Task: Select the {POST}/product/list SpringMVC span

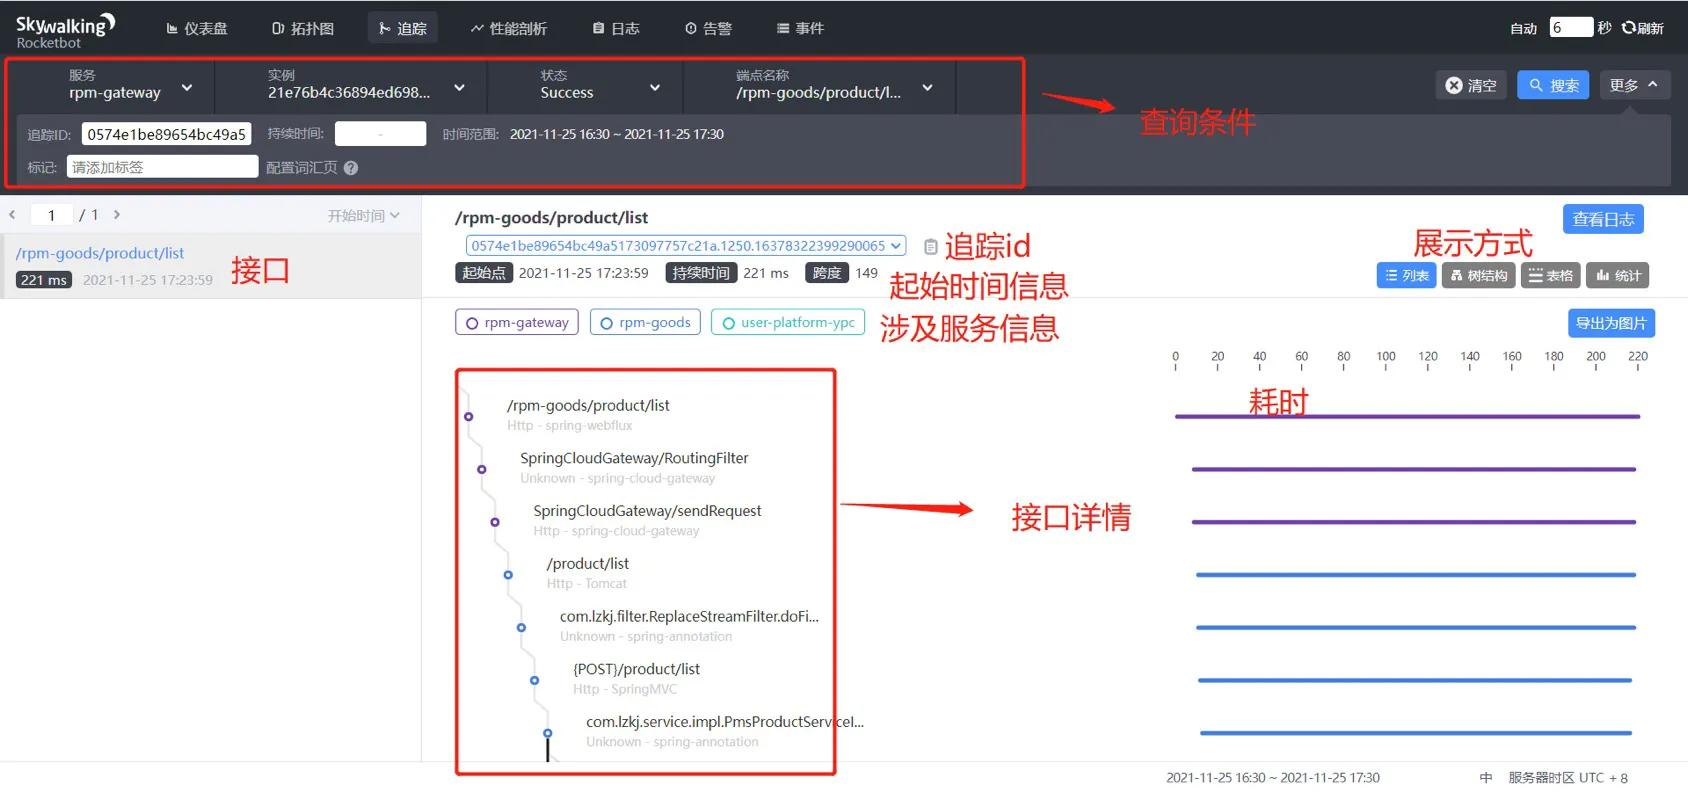Action: coord(636,679)
